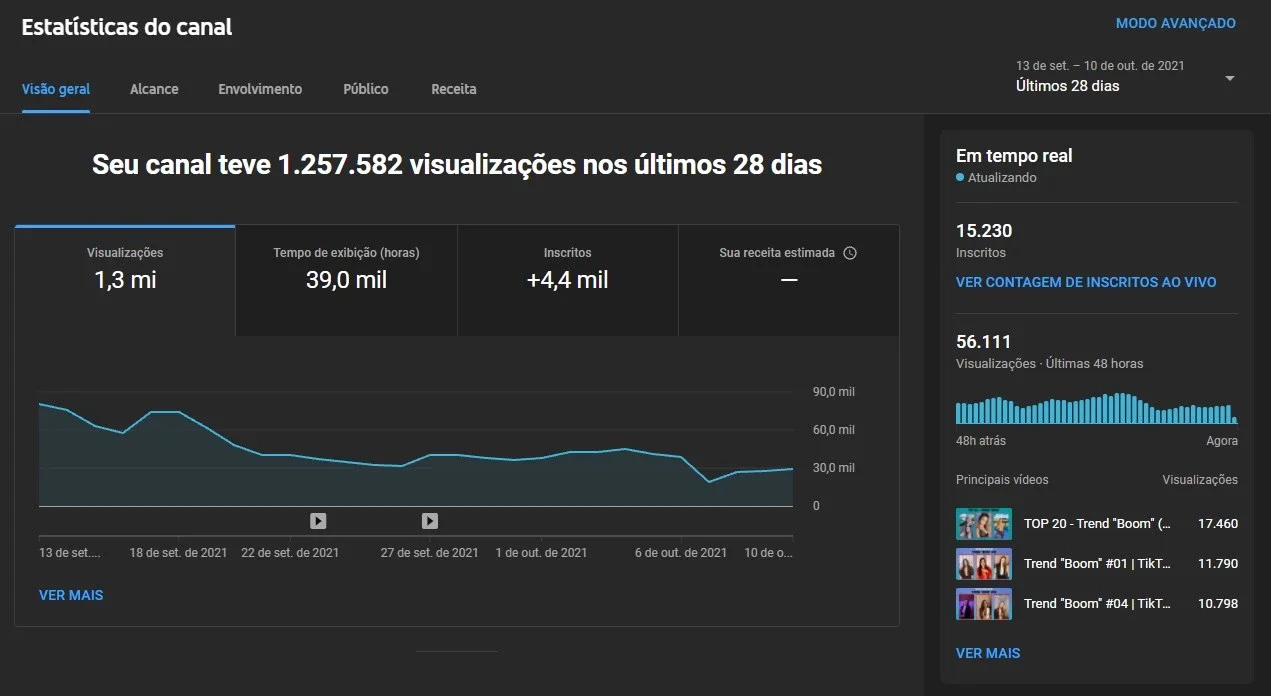Select the Tempo de exibição metric card
Viewport: 1271px width, 696px height.
[x=346, y=280]
